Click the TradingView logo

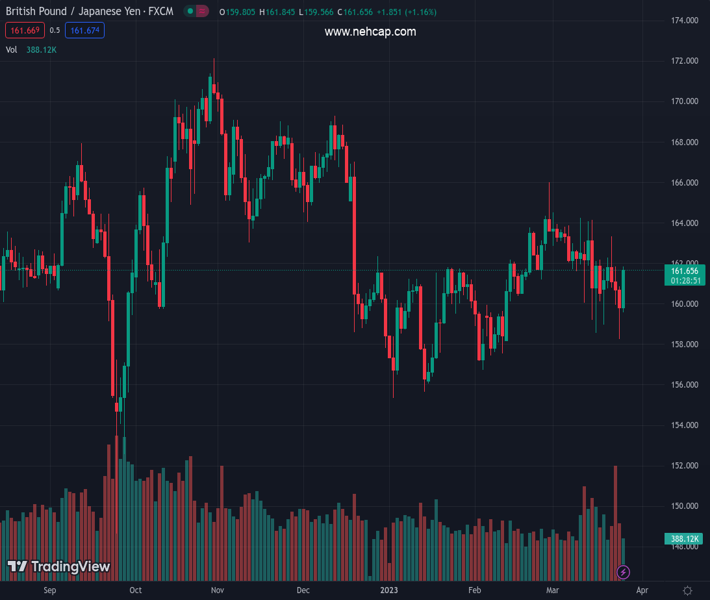point(59,567)
